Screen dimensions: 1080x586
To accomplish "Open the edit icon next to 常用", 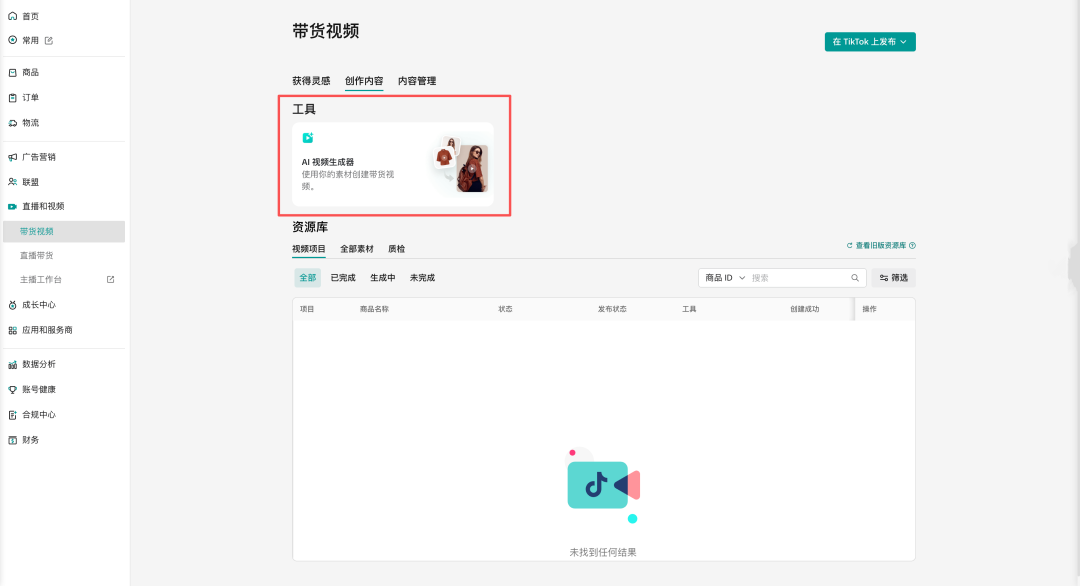I will click(x=49, y=41).
